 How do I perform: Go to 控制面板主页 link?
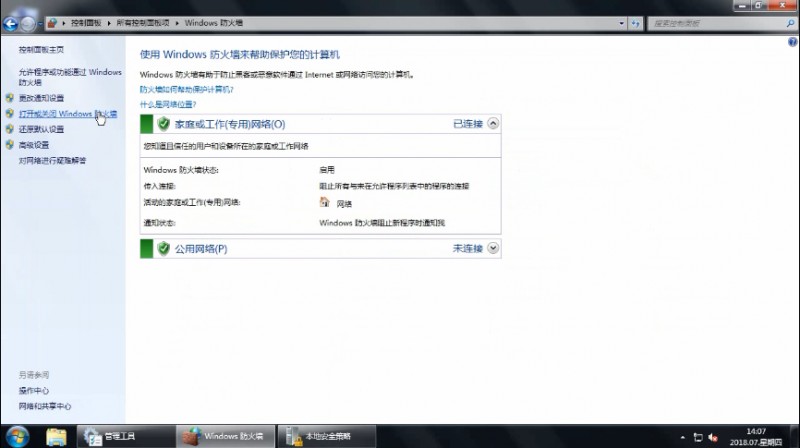pos(41,49)
